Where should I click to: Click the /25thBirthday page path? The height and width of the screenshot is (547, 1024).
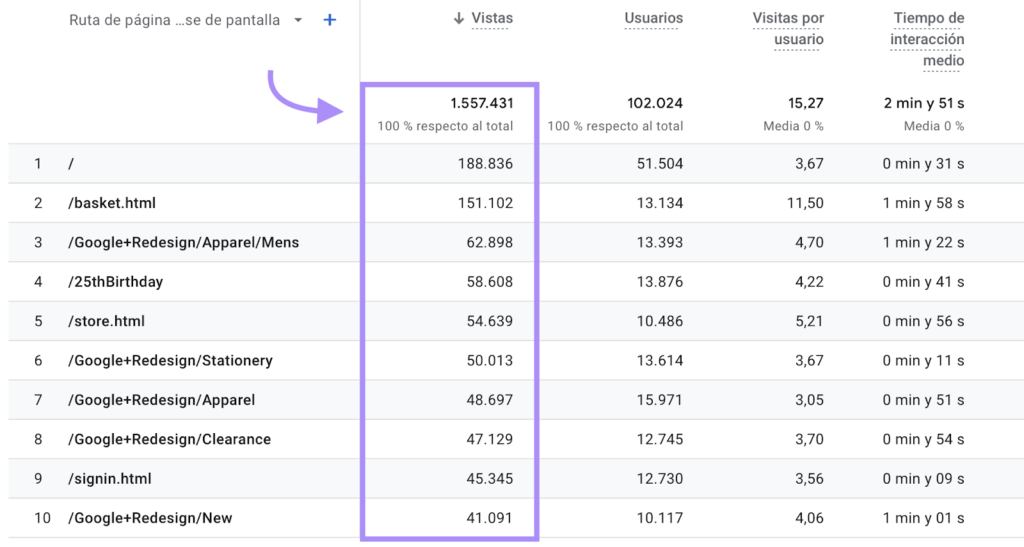point(115,282)
